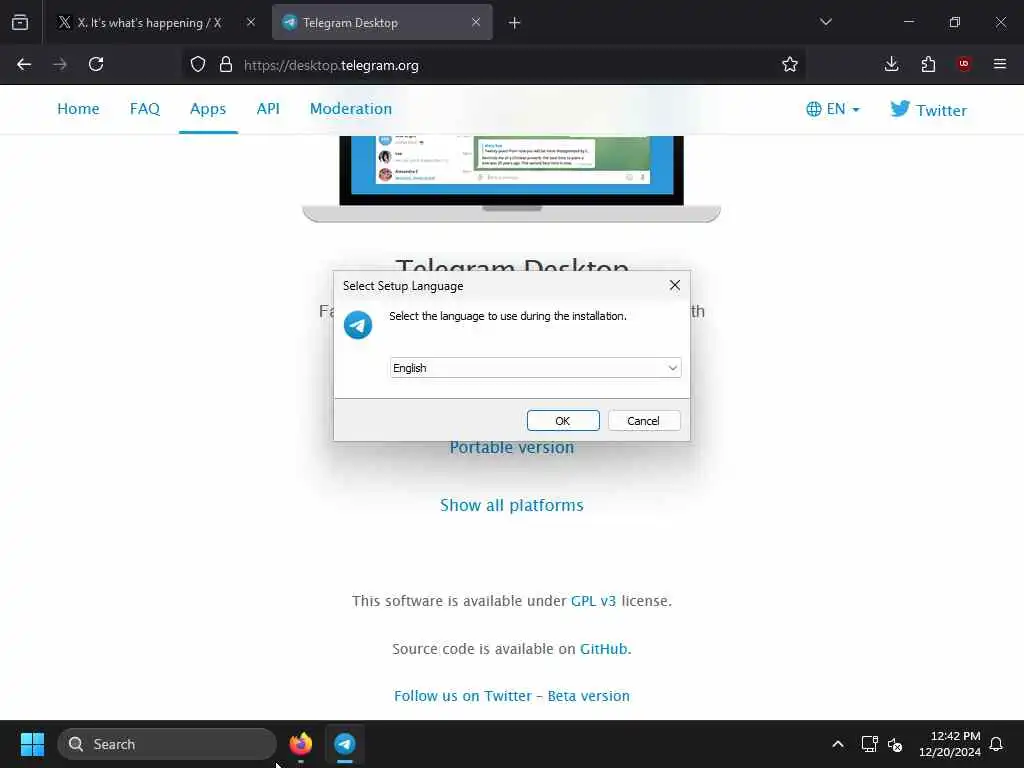Open the notifications bell icon
Screen dimensions: 1024x768
point(997,744)
